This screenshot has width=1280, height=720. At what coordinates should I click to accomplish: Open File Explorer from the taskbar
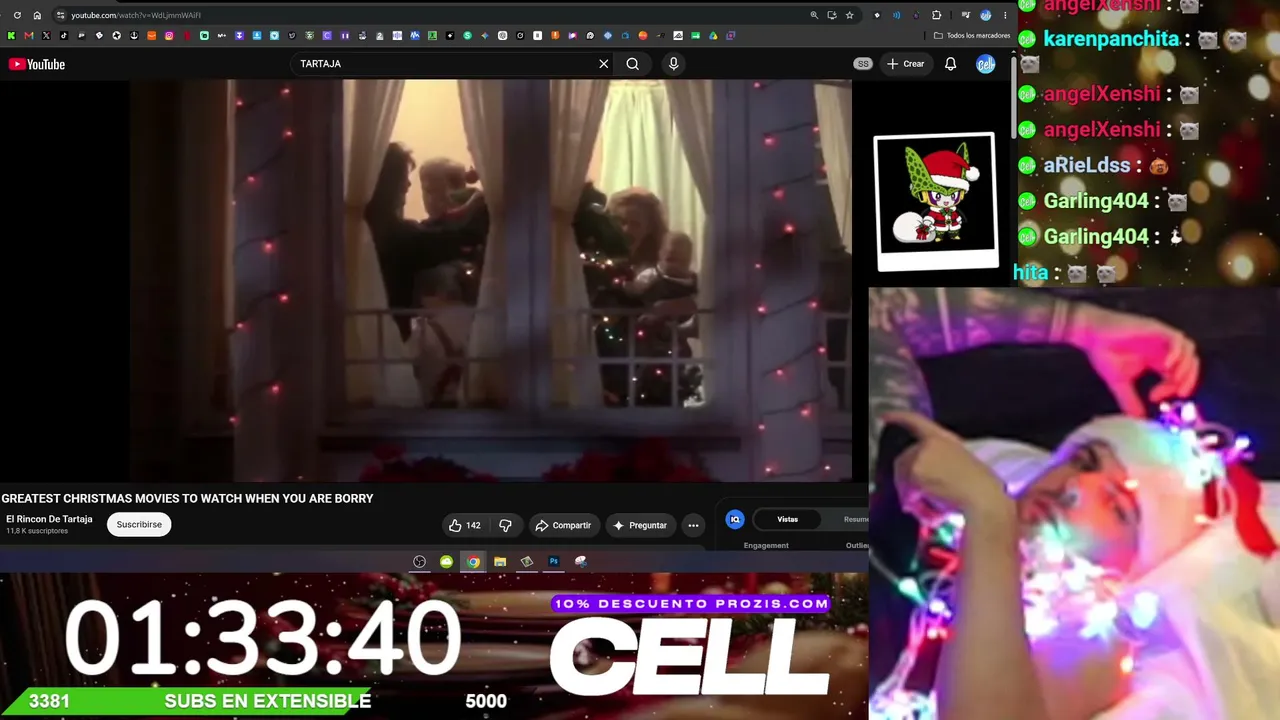(x=500, y=562)
